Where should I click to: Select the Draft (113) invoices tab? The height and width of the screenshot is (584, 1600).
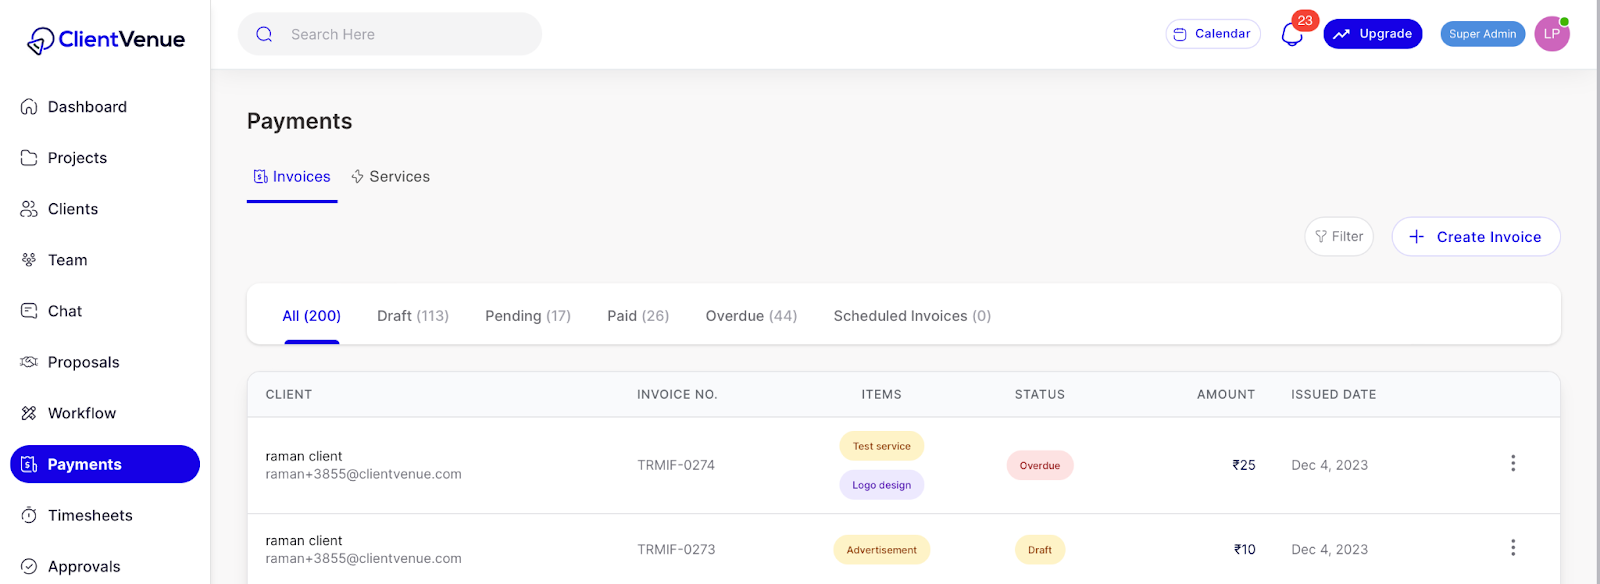(x=413, y=316)
